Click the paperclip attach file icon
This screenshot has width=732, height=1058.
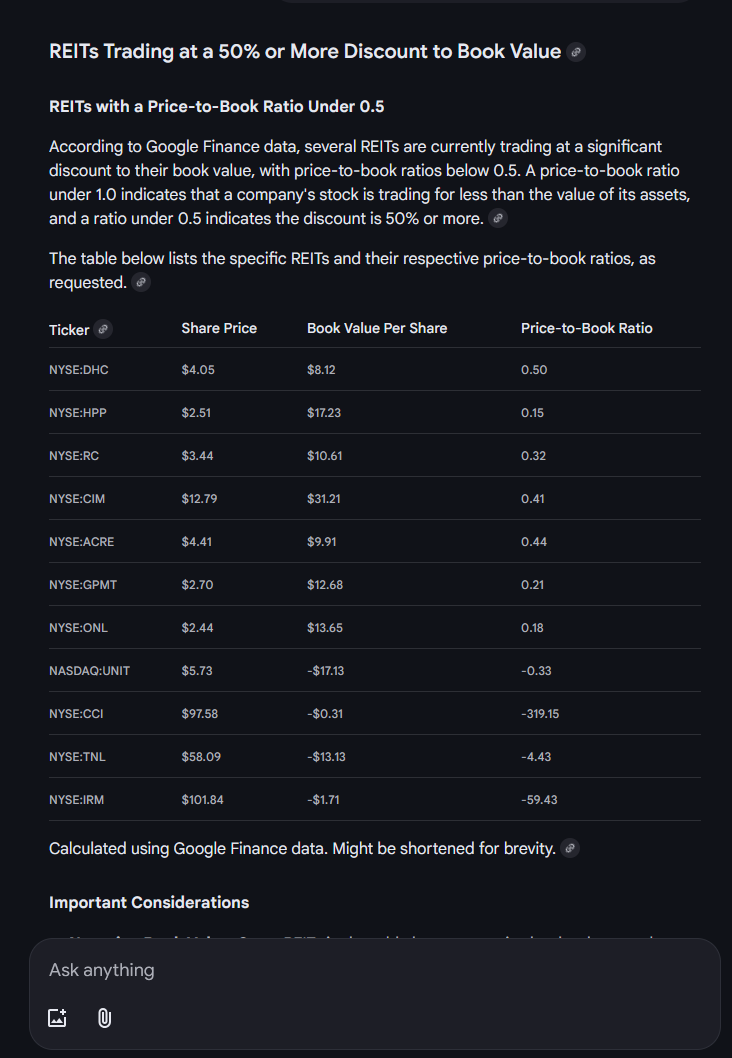coord(104,1018)
